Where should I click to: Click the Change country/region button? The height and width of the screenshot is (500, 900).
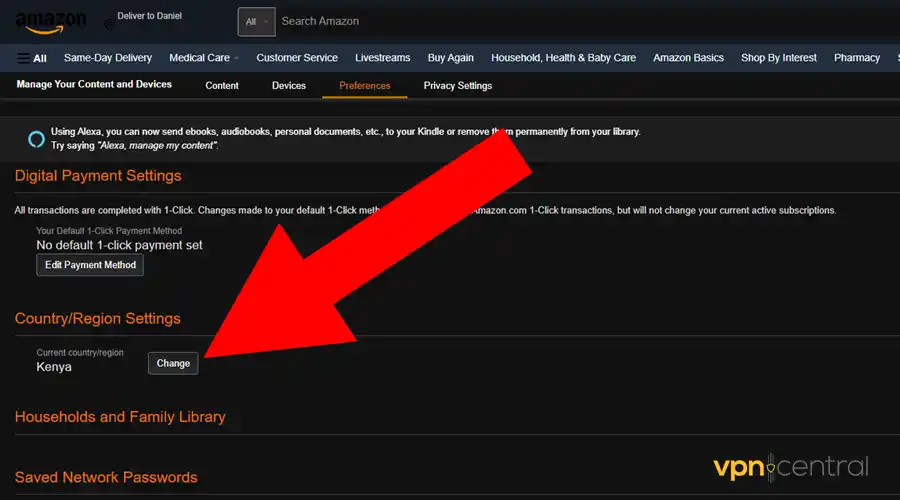coord(173,363)
